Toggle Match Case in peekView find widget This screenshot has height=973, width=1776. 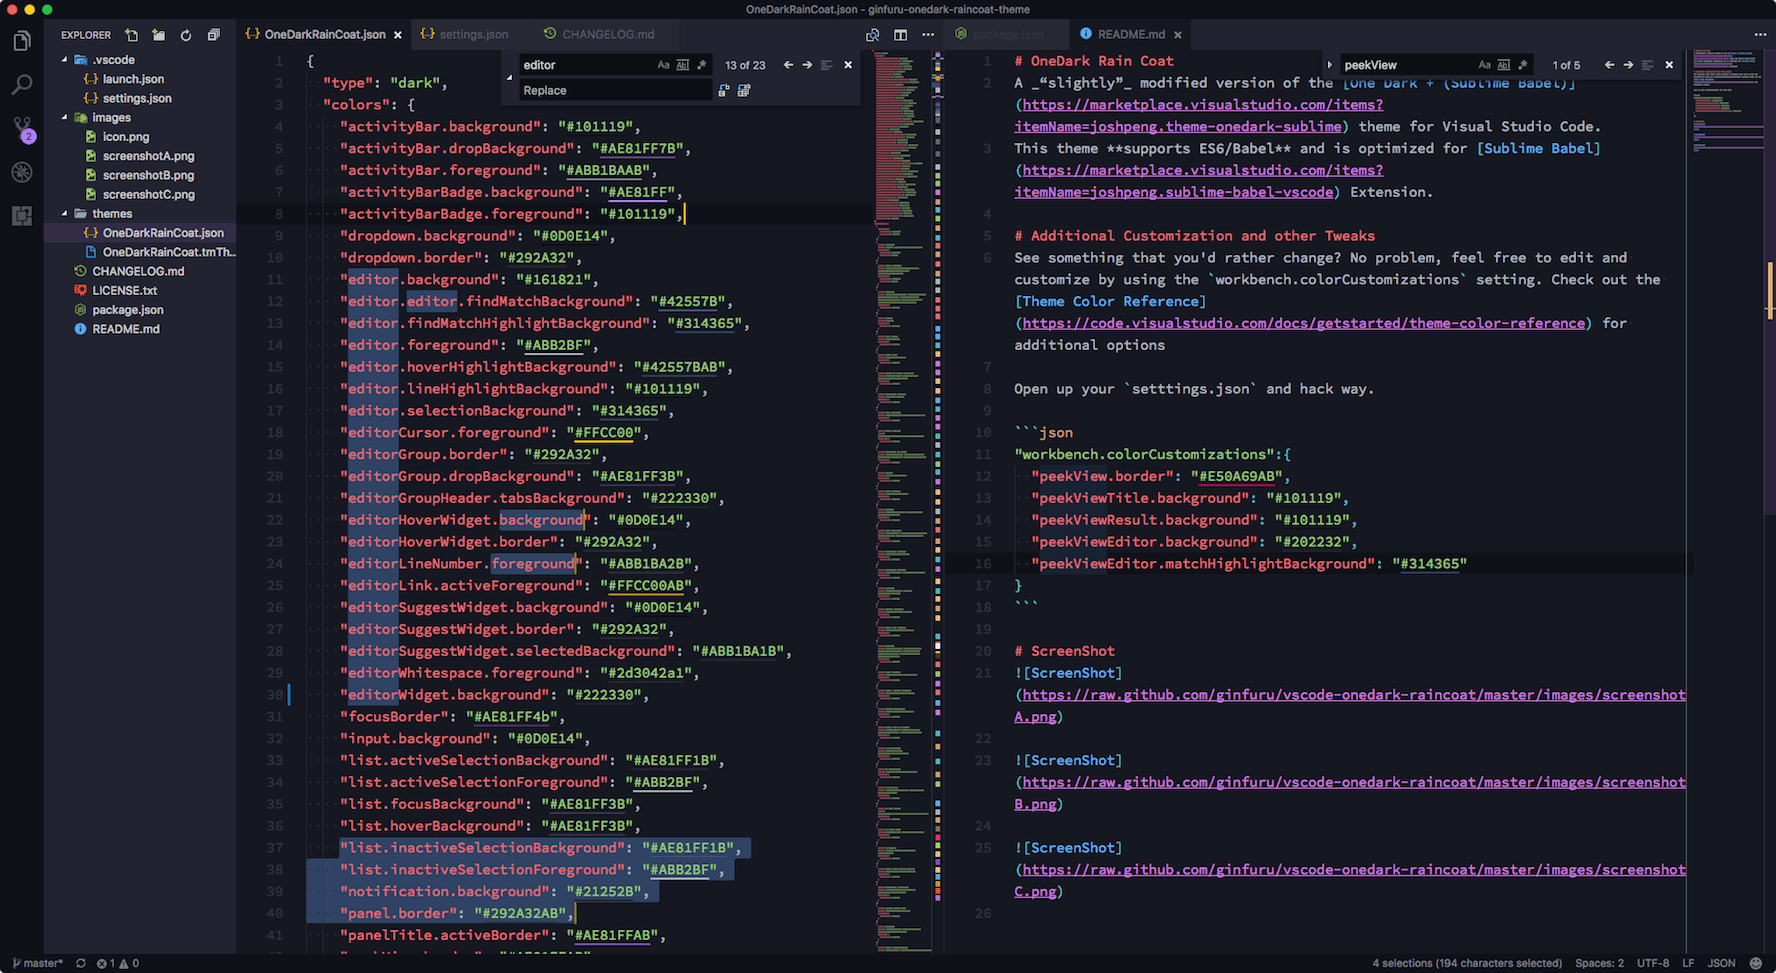tap(1484, 65)
